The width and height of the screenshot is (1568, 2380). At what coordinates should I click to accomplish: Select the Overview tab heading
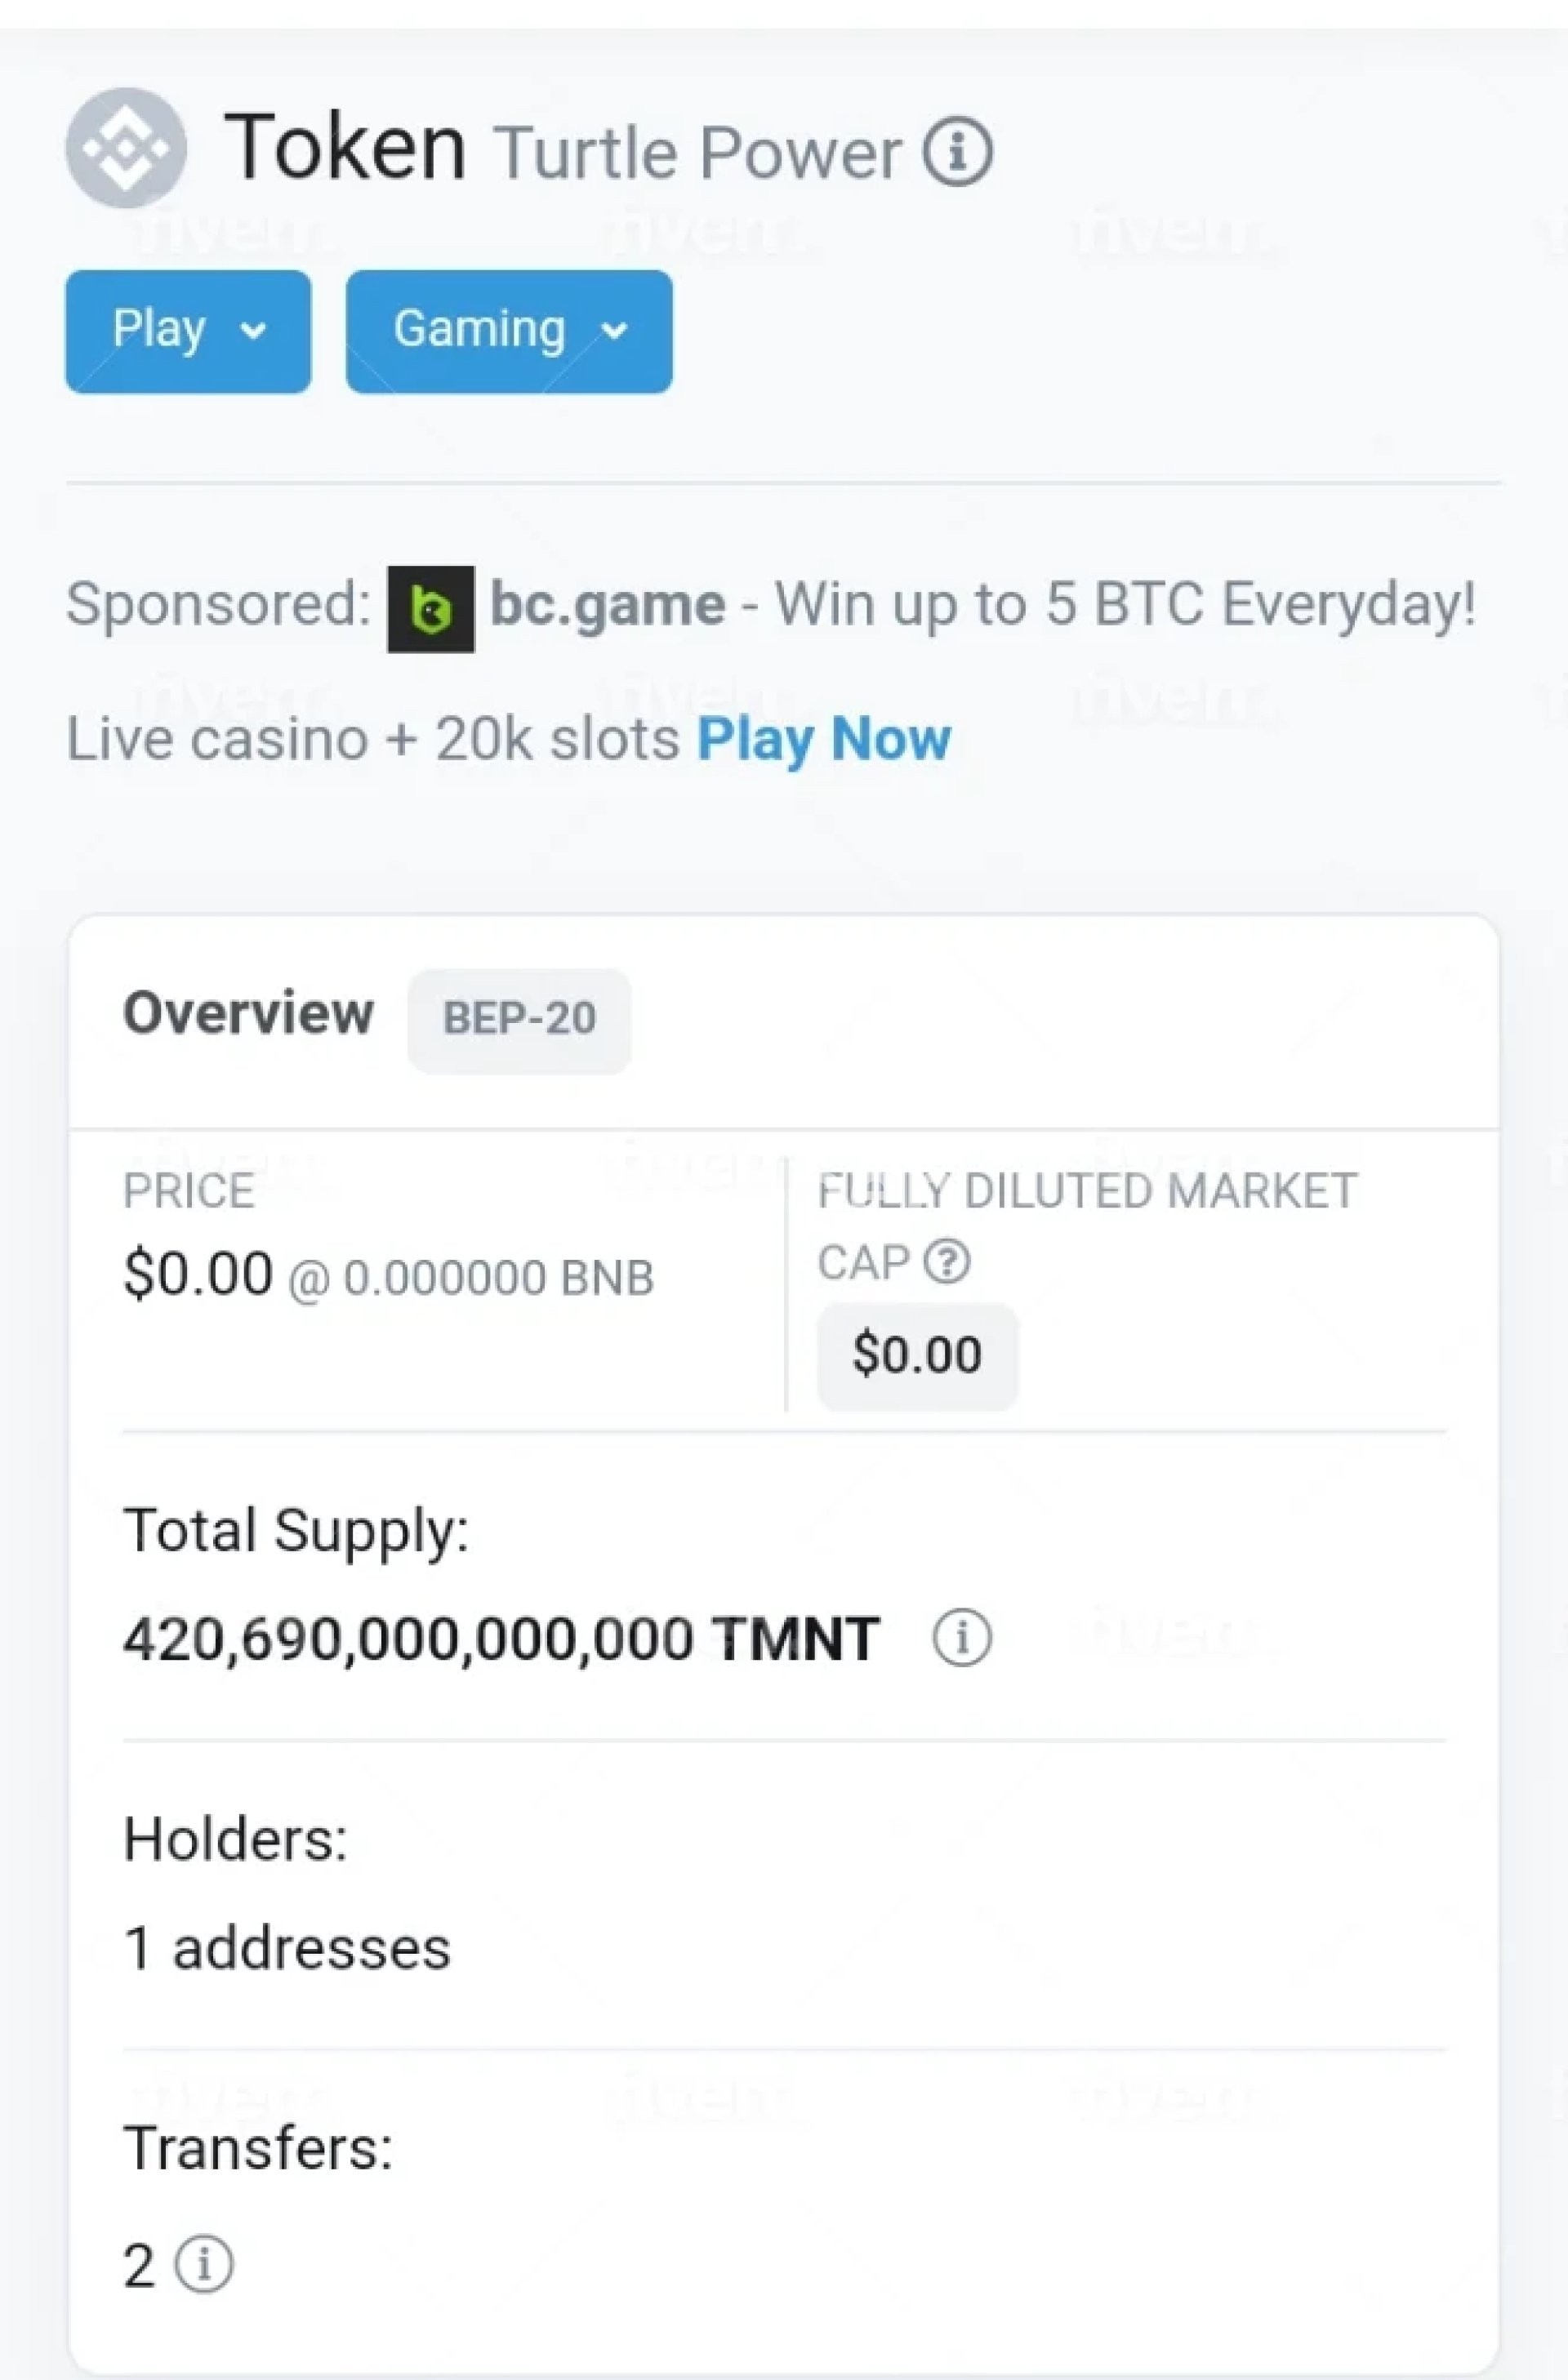coord(248,1013)
